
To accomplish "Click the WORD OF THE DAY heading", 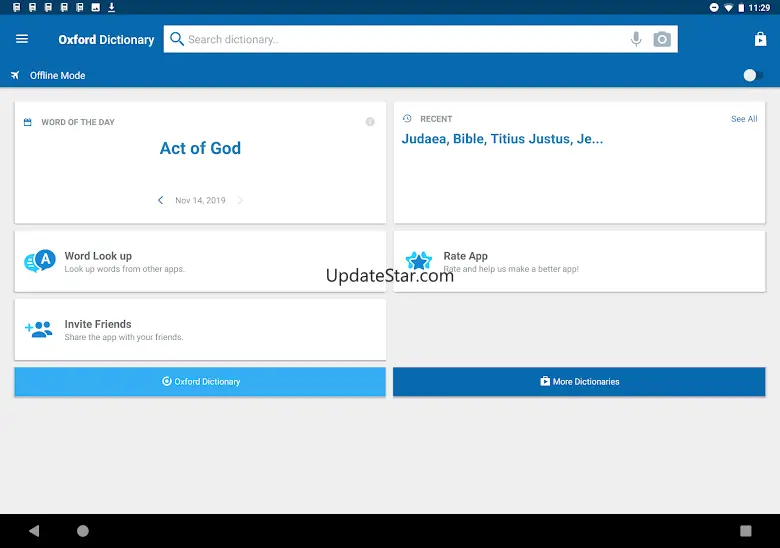I will tap(78, 122).
